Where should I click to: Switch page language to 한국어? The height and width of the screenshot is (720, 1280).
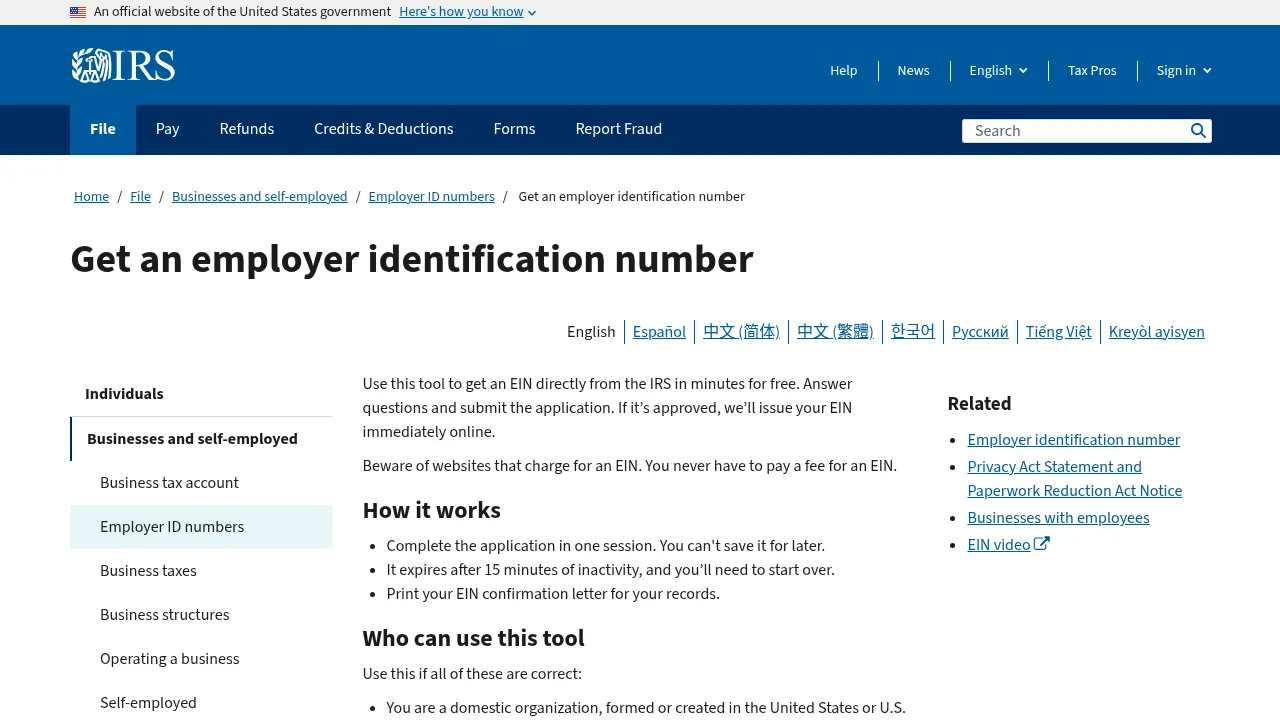913,332
